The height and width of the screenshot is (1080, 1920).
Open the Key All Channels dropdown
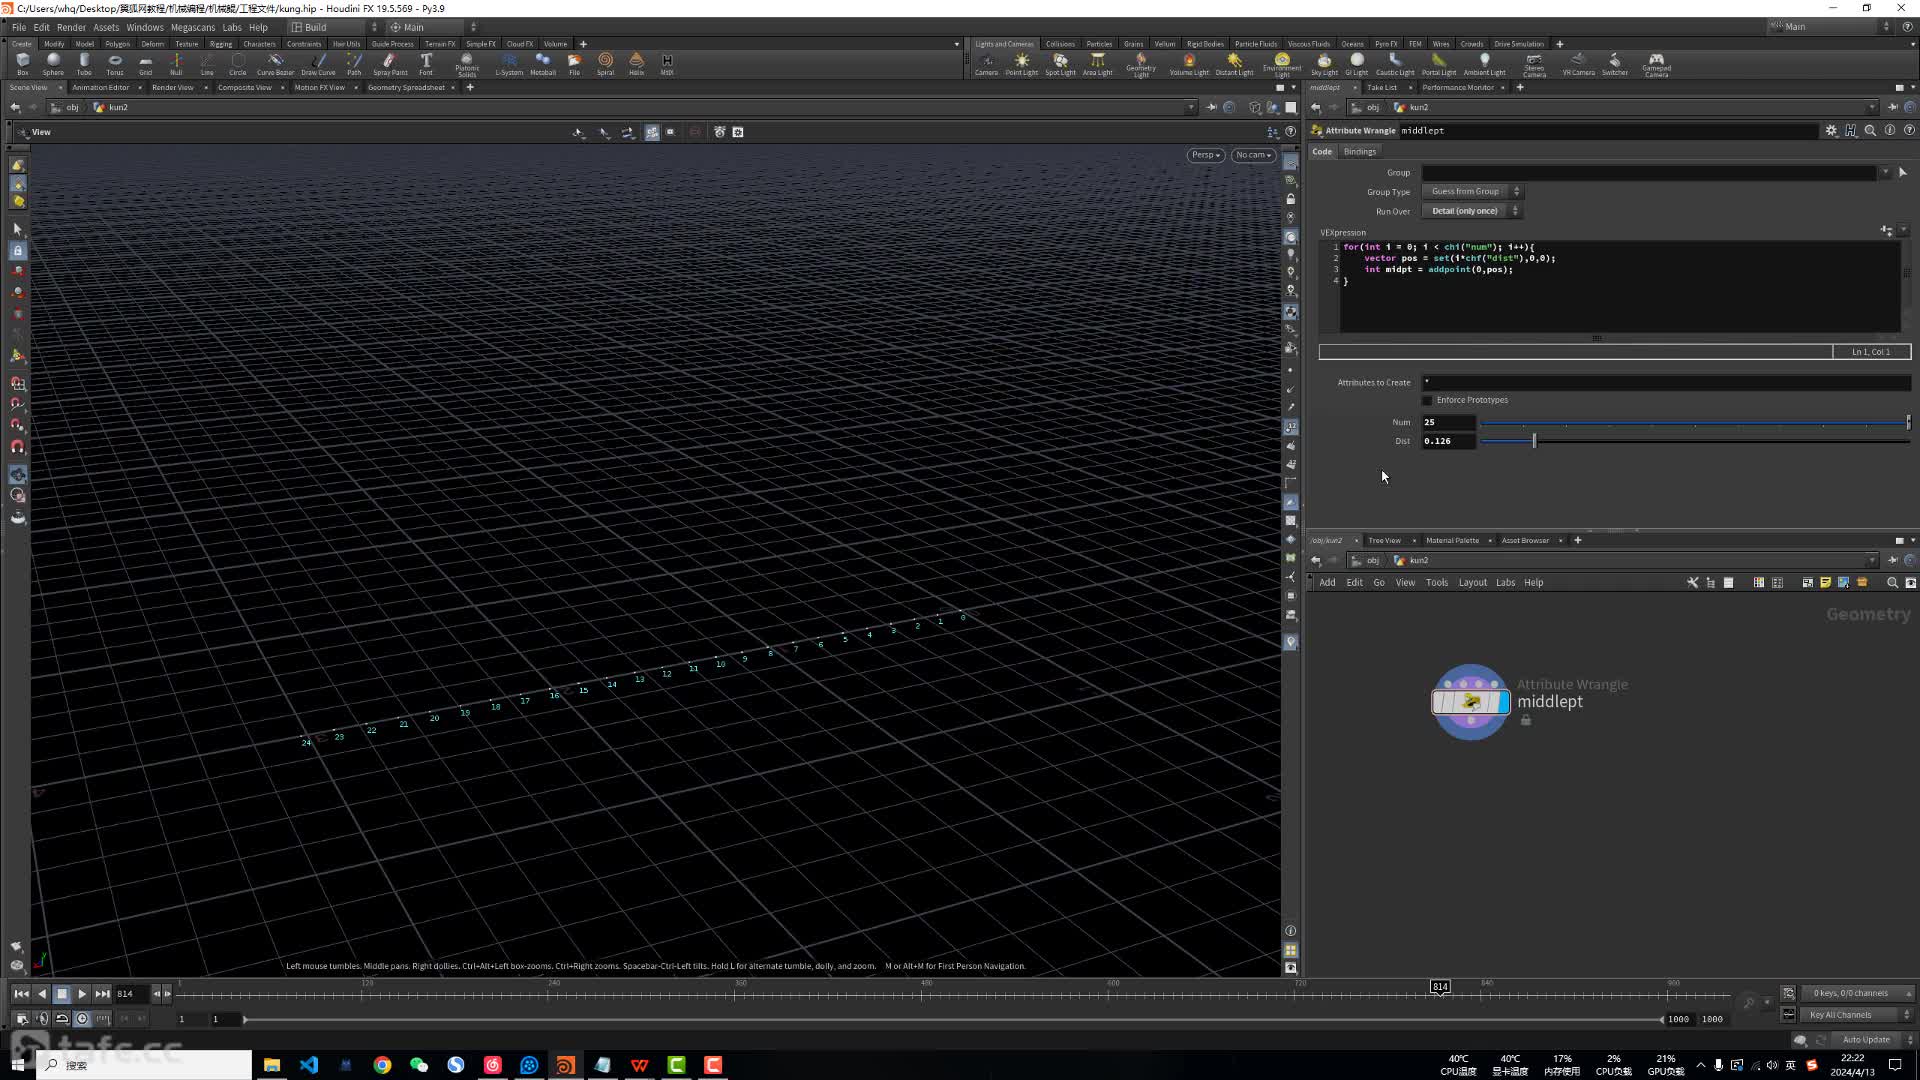1856,1015
